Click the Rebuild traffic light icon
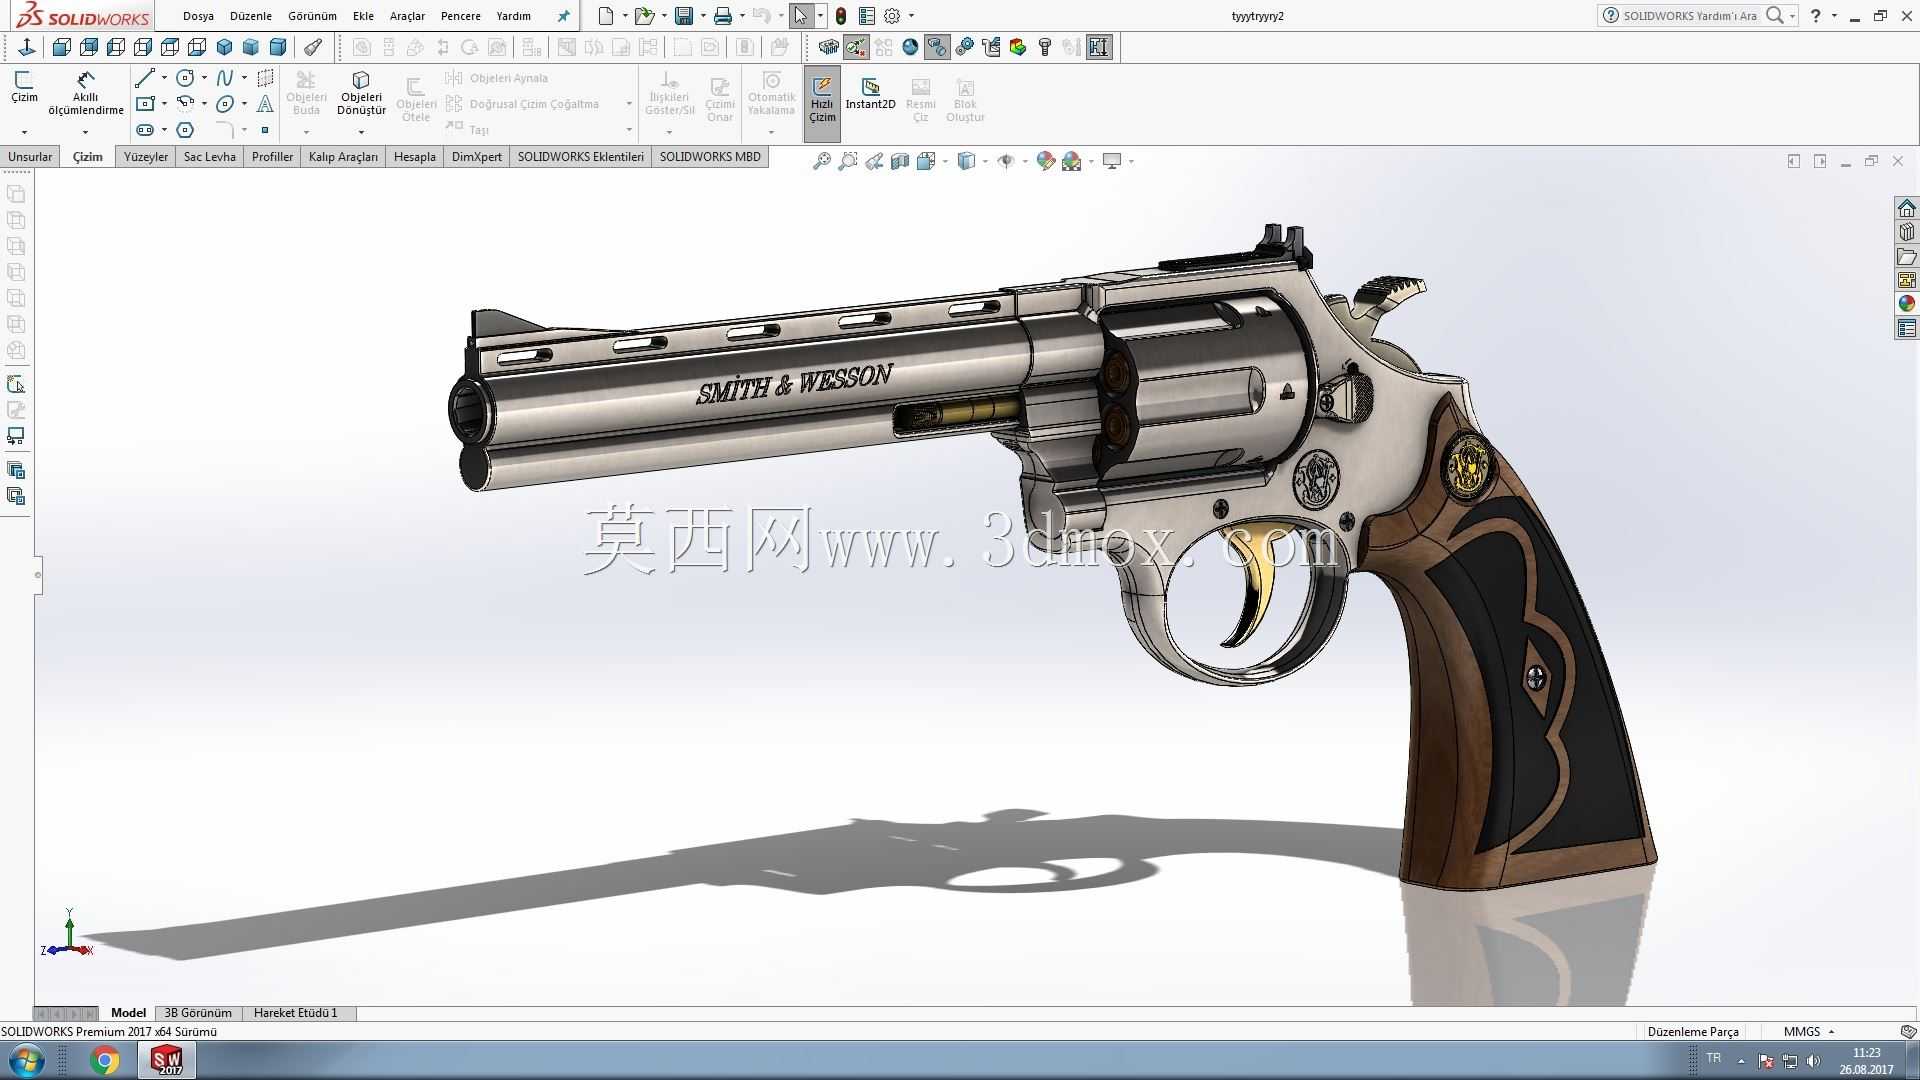The width and height of the screenshot is (1920, 1080). pyautogui.click(x=841, y=16)
